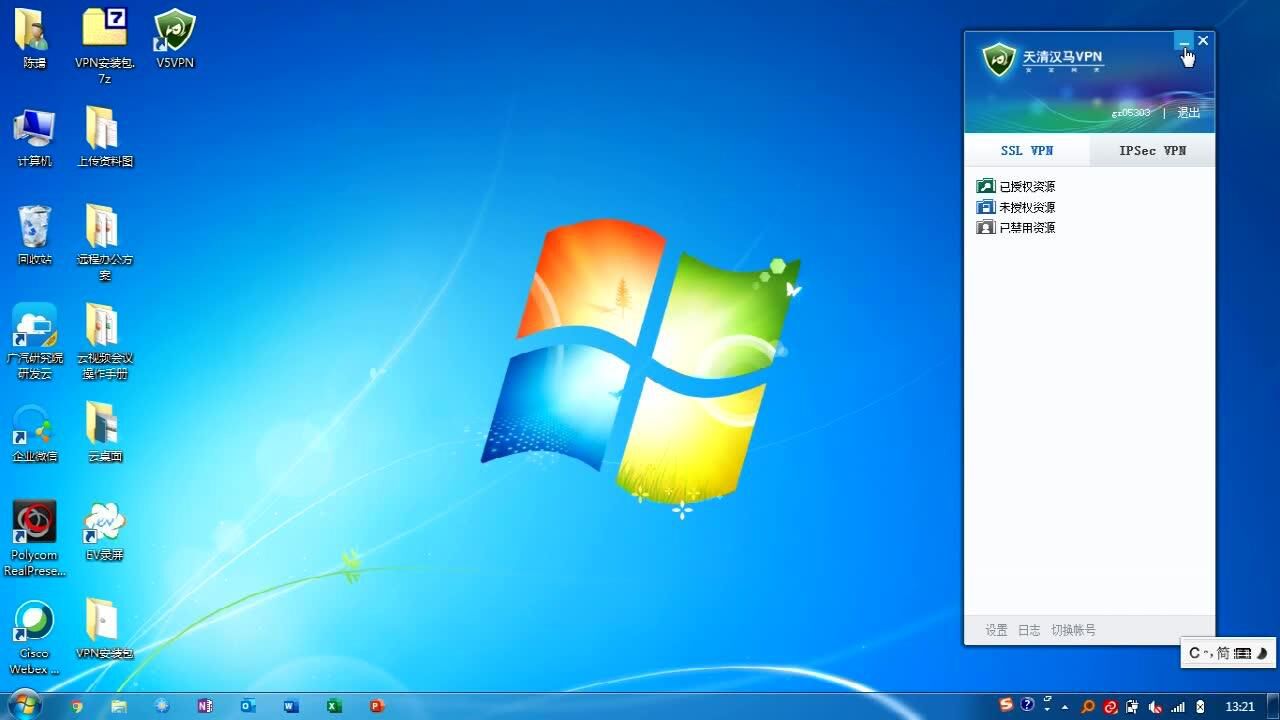Click the 退出 logout link
The height and width of the screenshot is (720, 1280).
pyautogui.click(x=1188, y=113)
